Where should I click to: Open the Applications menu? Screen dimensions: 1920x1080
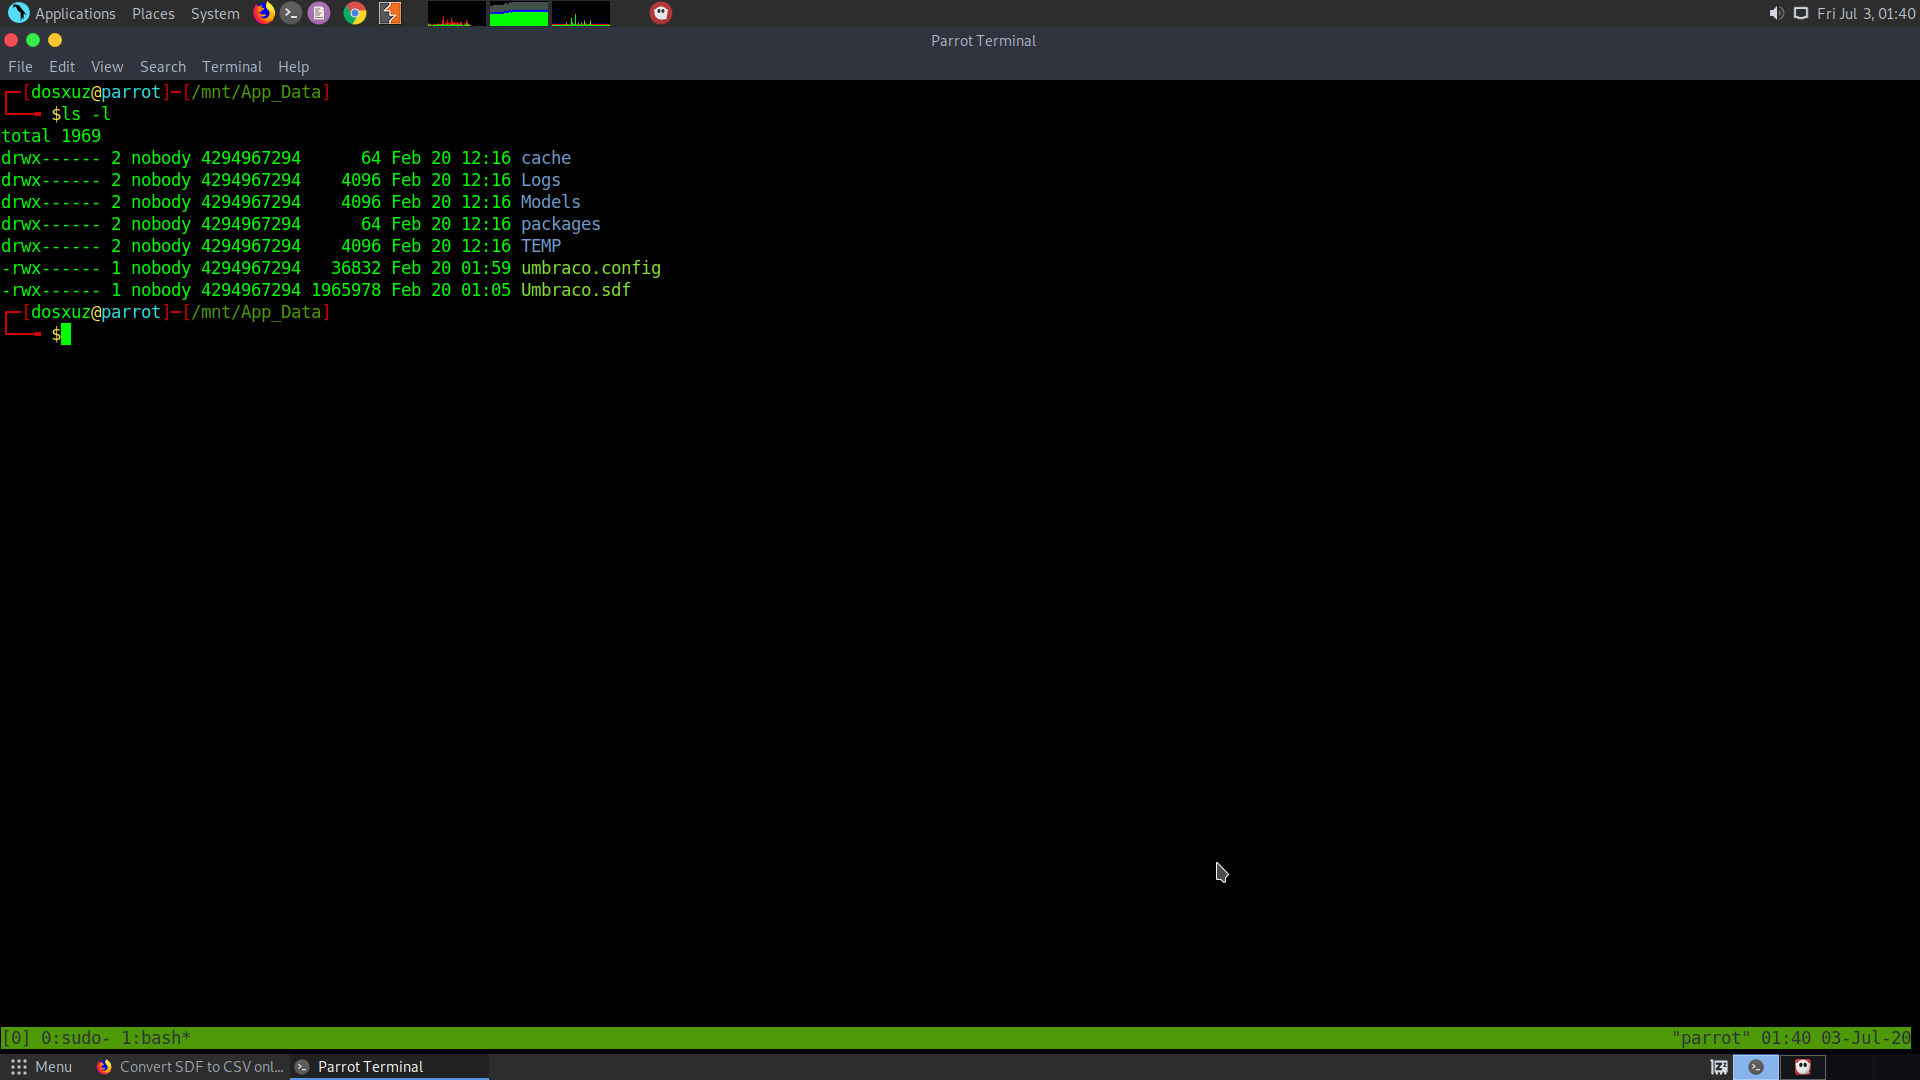62,13
